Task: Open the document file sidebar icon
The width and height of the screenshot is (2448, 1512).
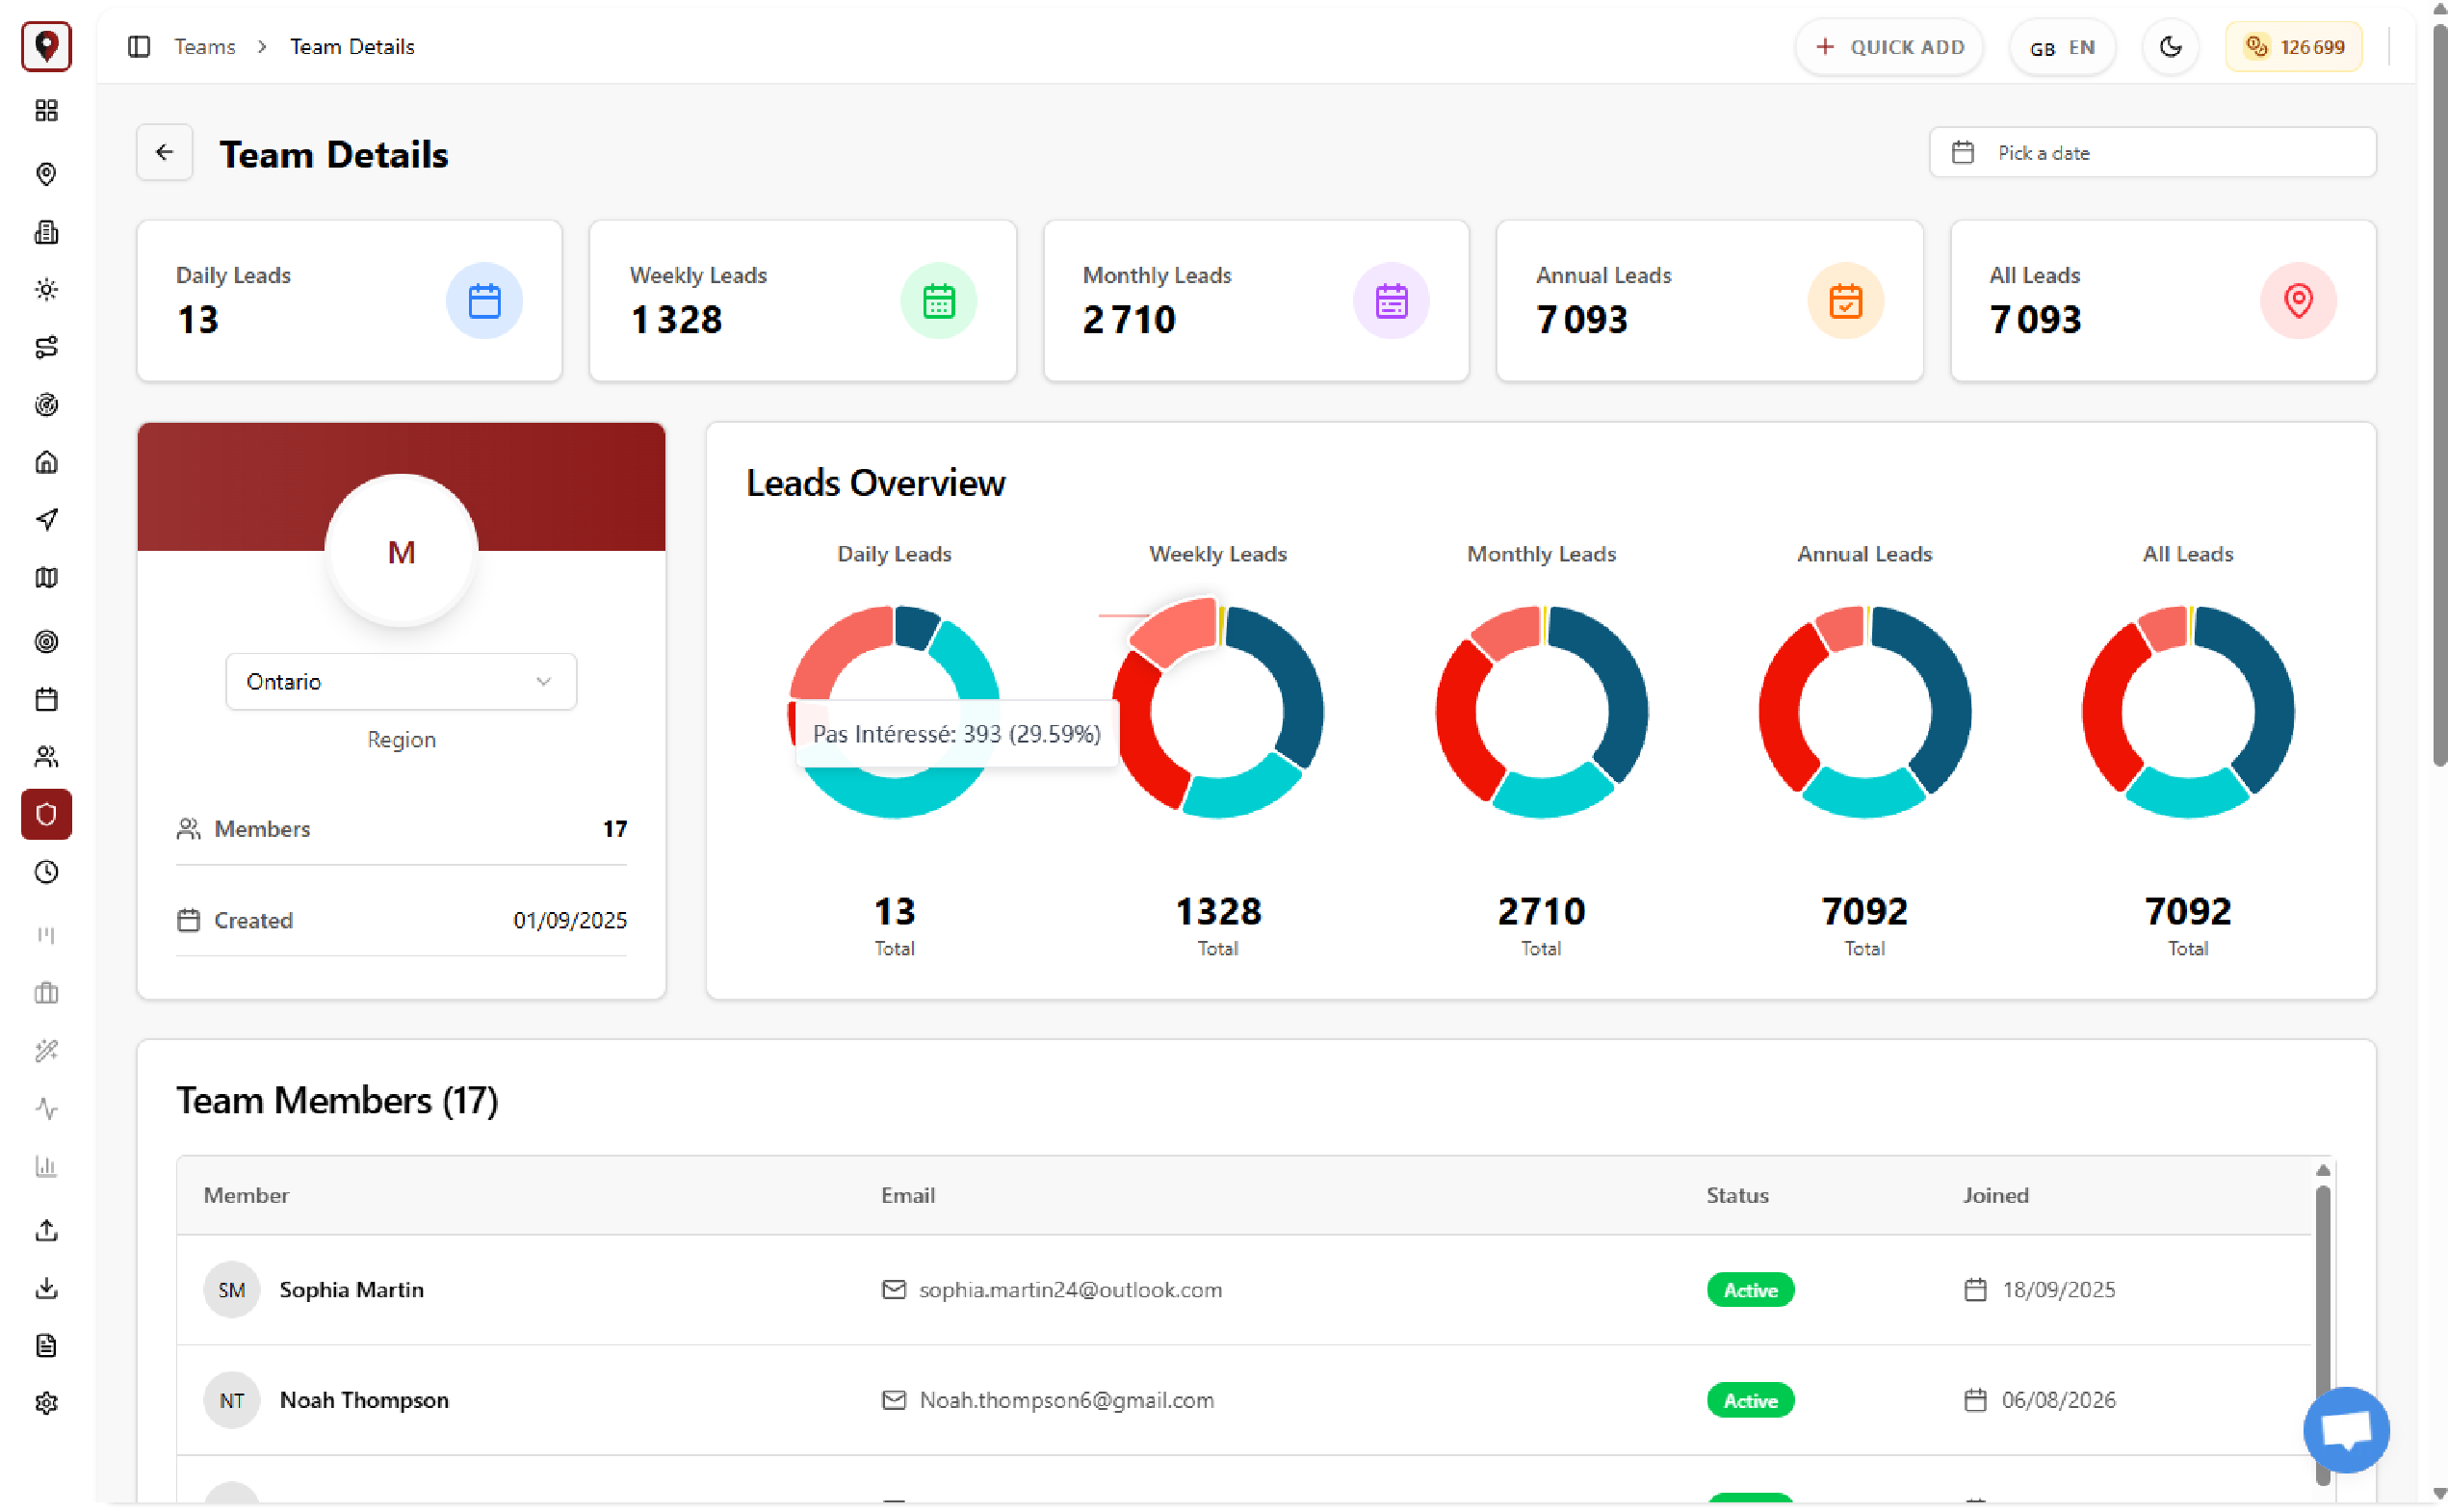Action: pyautogui.click(x=46, y=1346)
